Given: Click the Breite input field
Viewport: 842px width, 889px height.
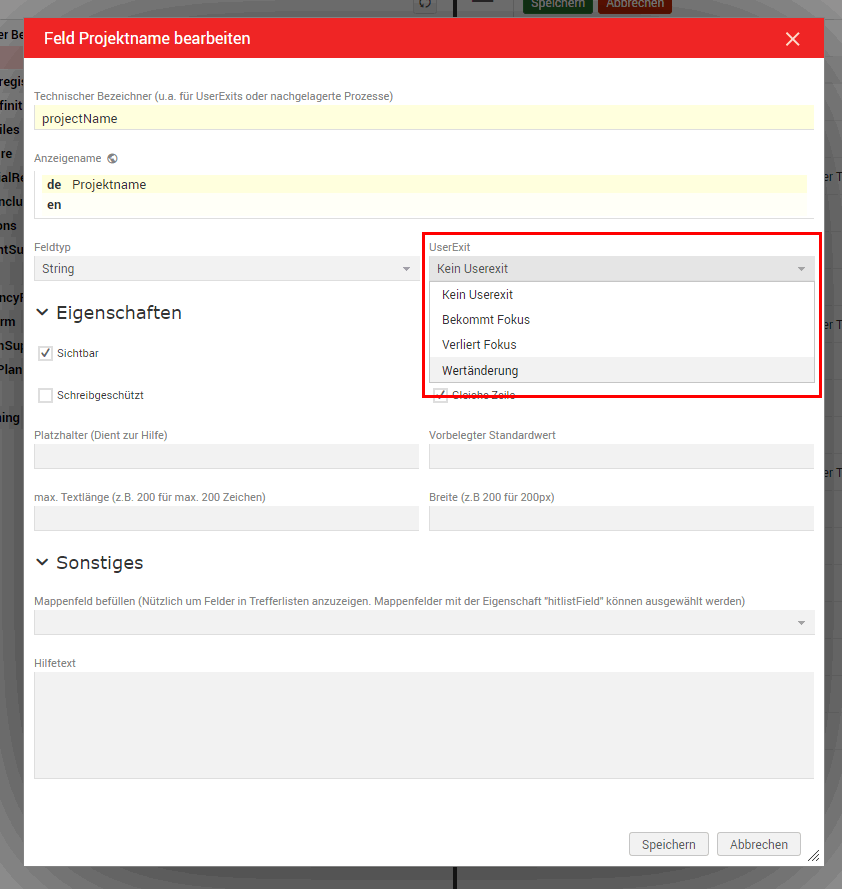Looking at the screenshot, I should 621,518.
